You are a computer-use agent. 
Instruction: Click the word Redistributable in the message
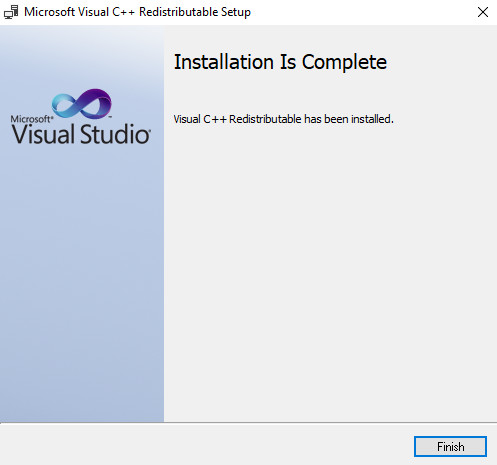(x=265, y=119)
